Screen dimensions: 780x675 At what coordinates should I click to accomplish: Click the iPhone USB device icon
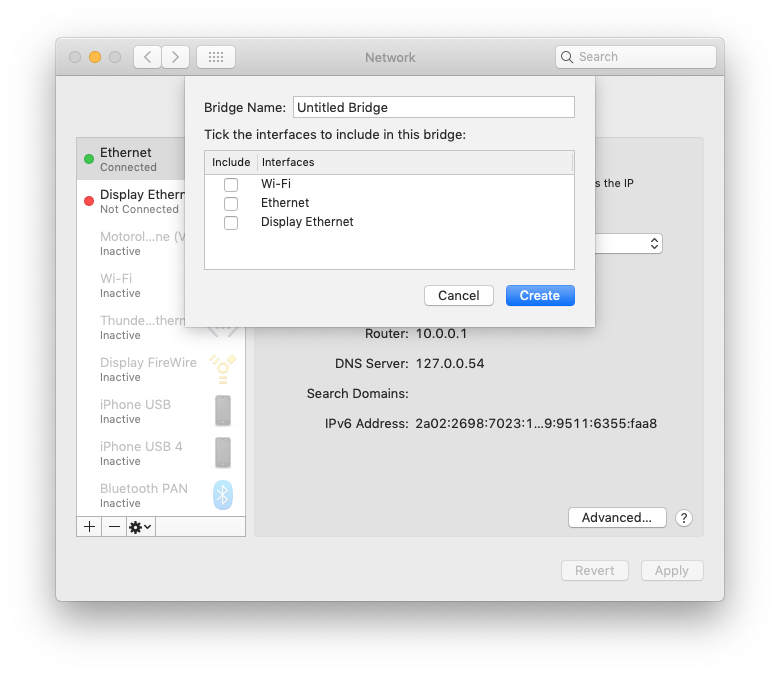pyautogui.click(x=223, y=411)
